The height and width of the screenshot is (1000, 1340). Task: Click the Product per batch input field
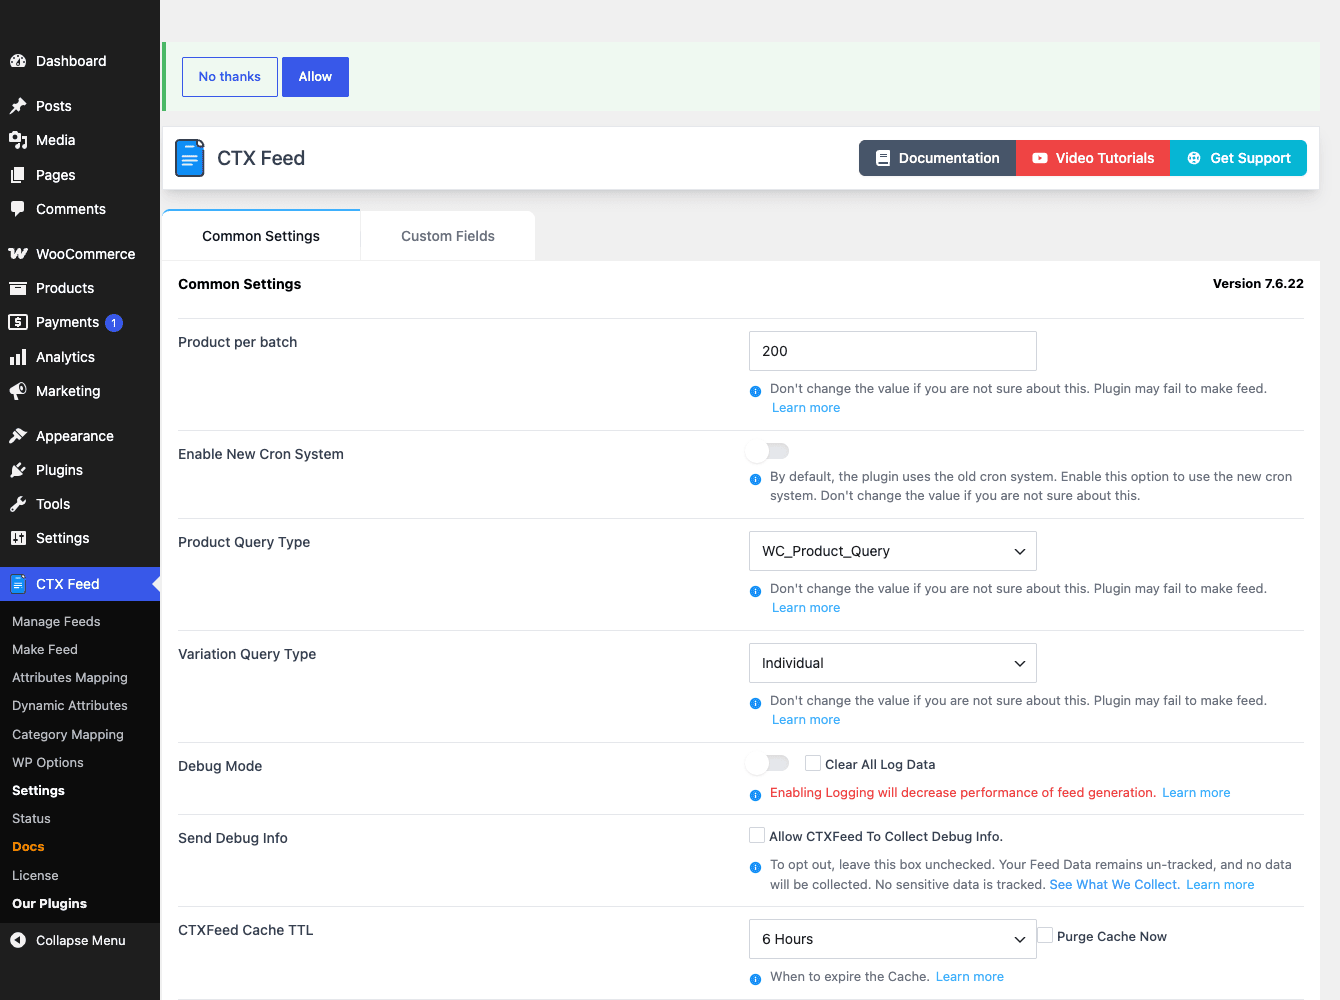tap(893, 351)
